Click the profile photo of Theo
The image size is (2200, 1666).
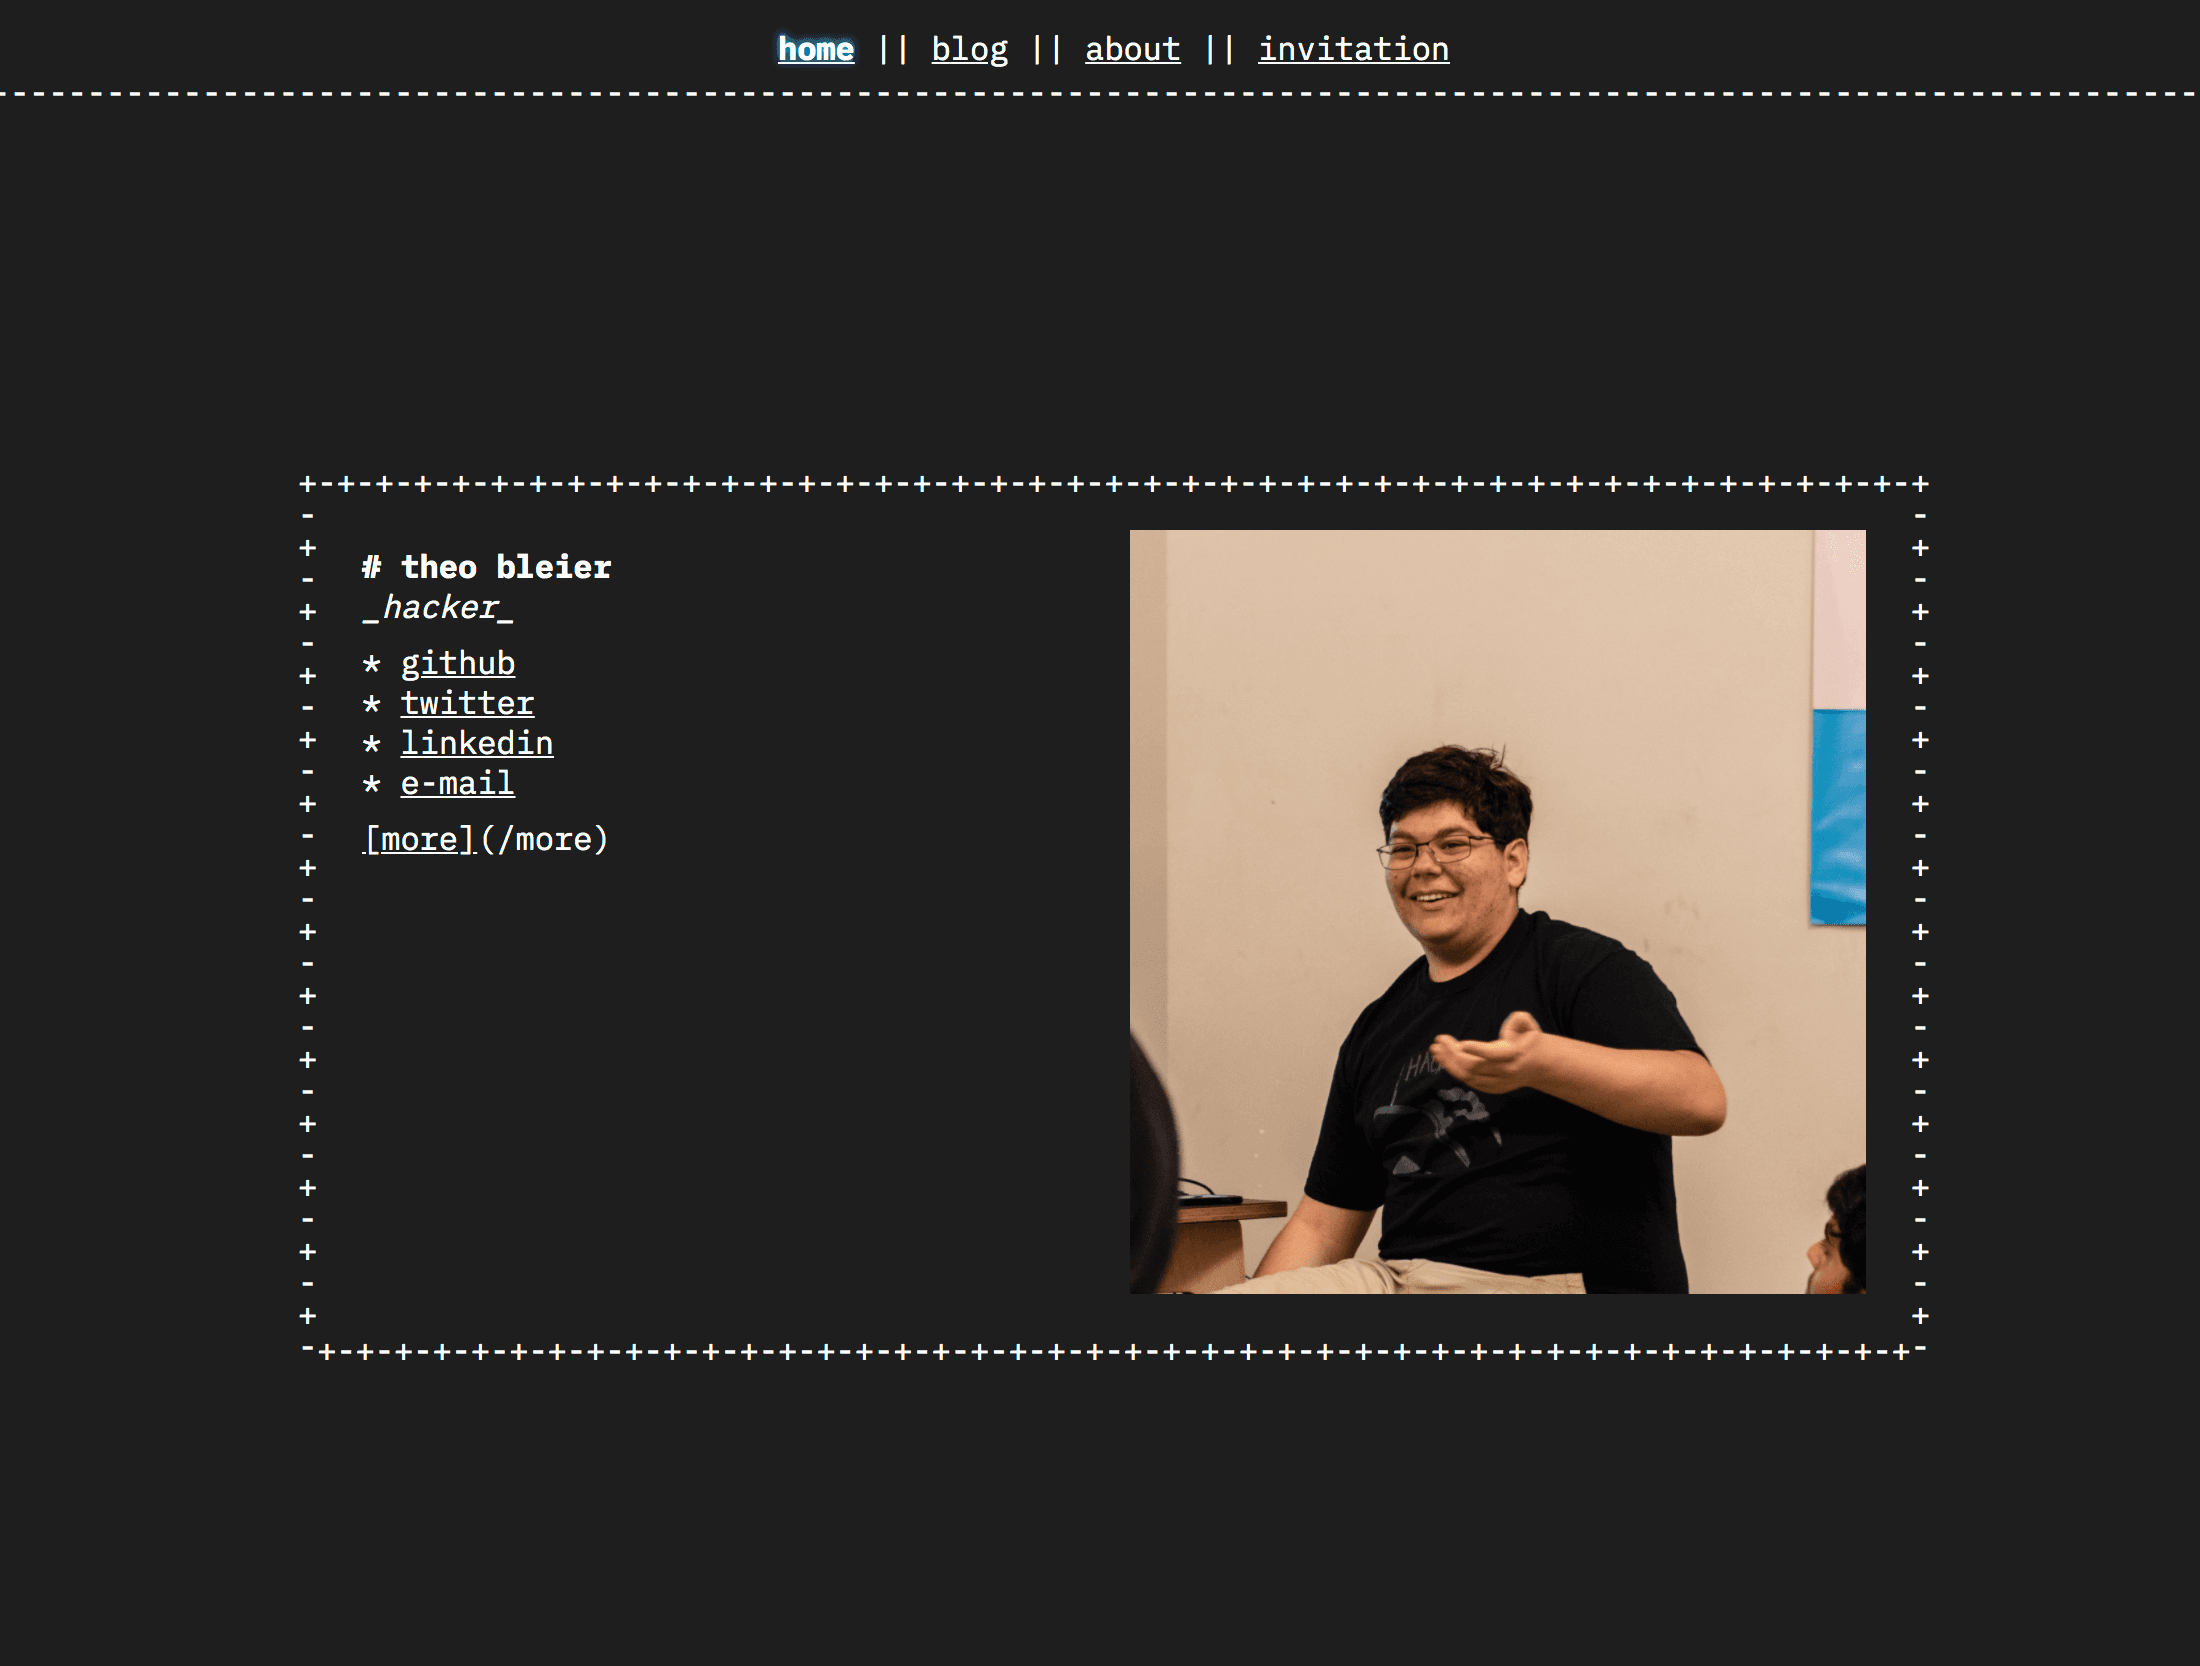[x=1497, y=911]
